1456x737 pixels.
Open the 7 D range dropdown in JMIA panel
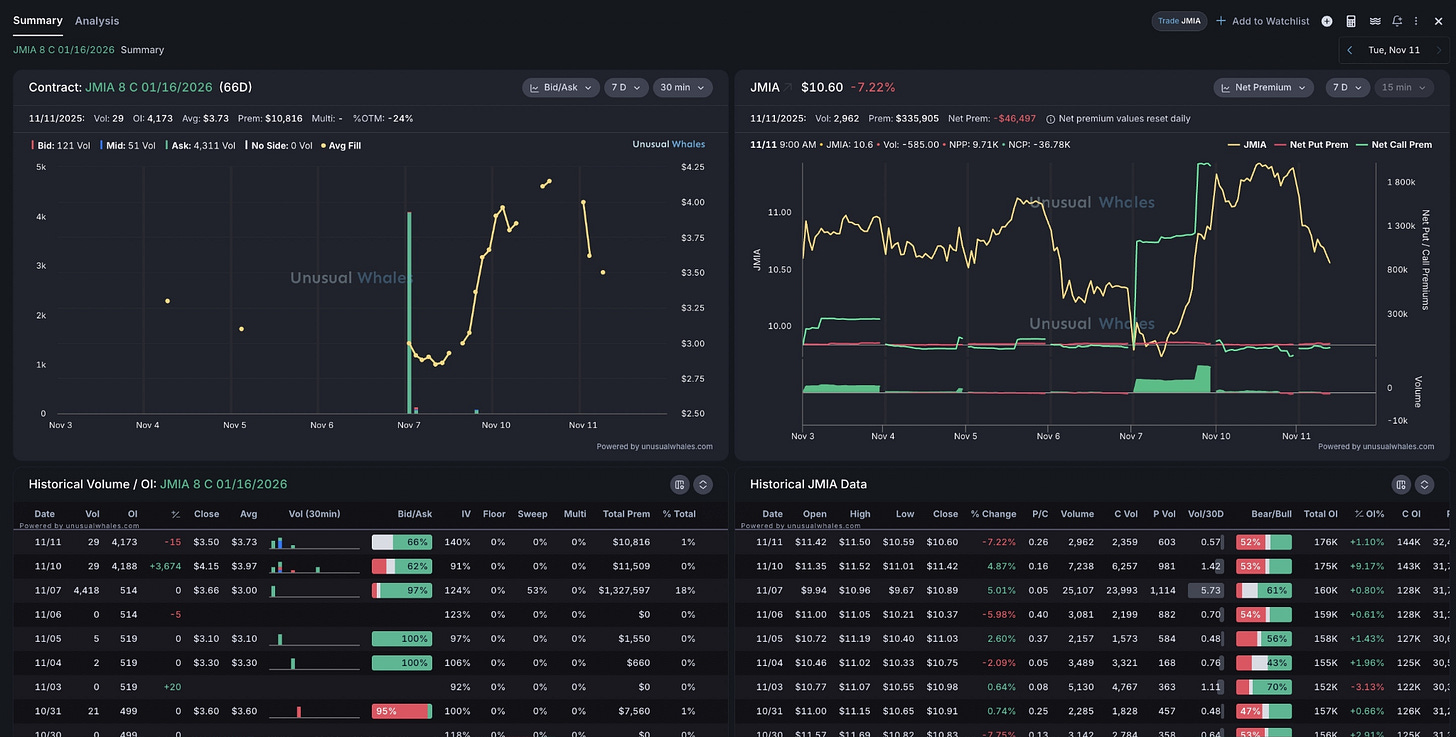click(1349, 88)
